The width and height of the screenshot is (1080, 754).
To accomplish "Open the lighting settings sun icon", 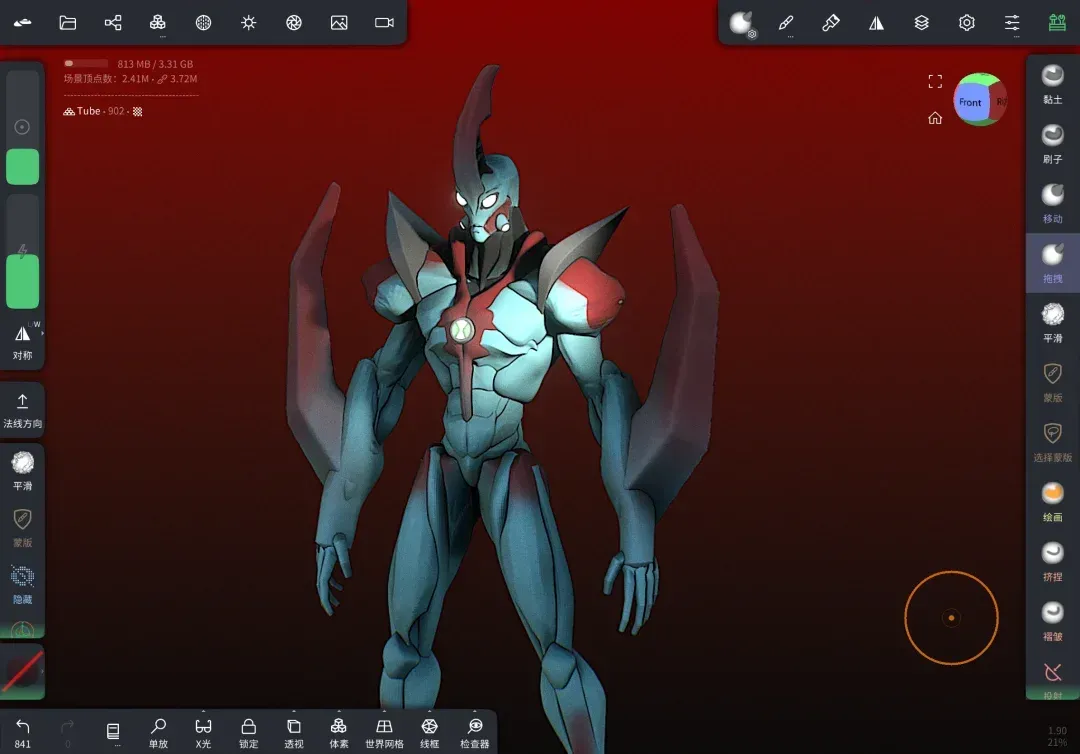I will click(249, 22).
